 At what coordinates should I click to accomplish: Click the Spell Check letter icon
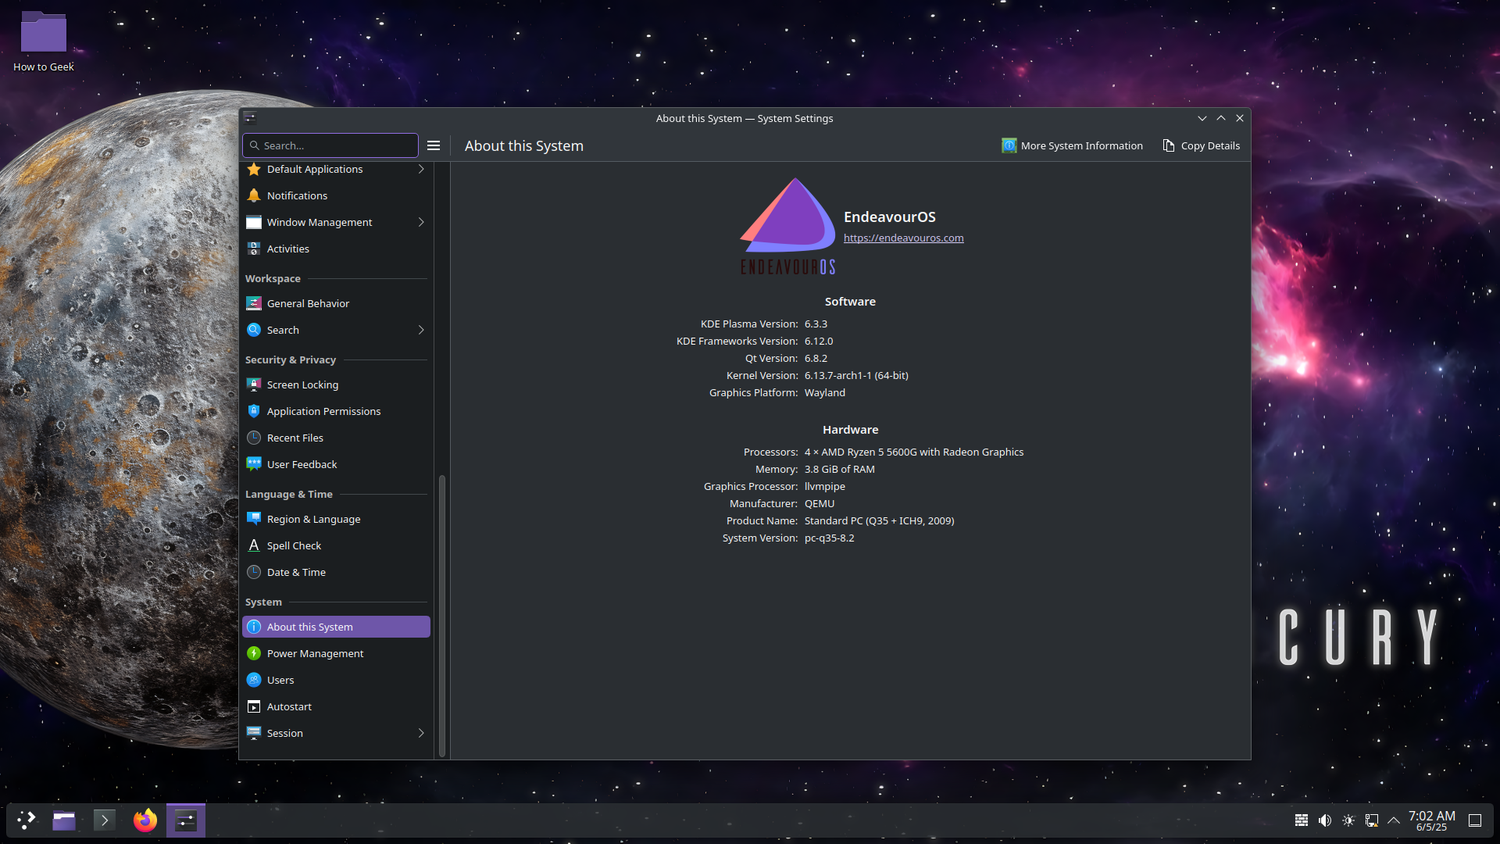254,546
